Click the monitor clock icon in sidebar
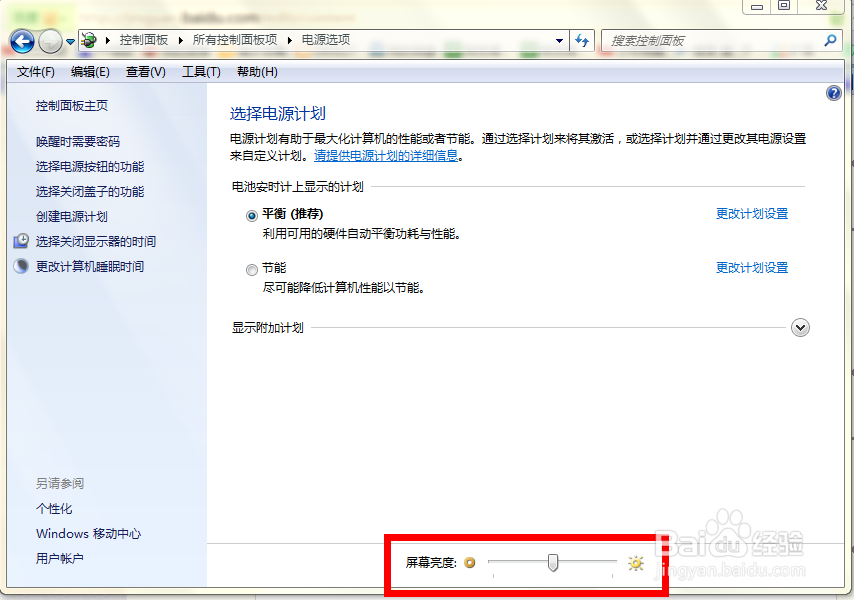This screenshot has width=854, height=600. (21, 241)
